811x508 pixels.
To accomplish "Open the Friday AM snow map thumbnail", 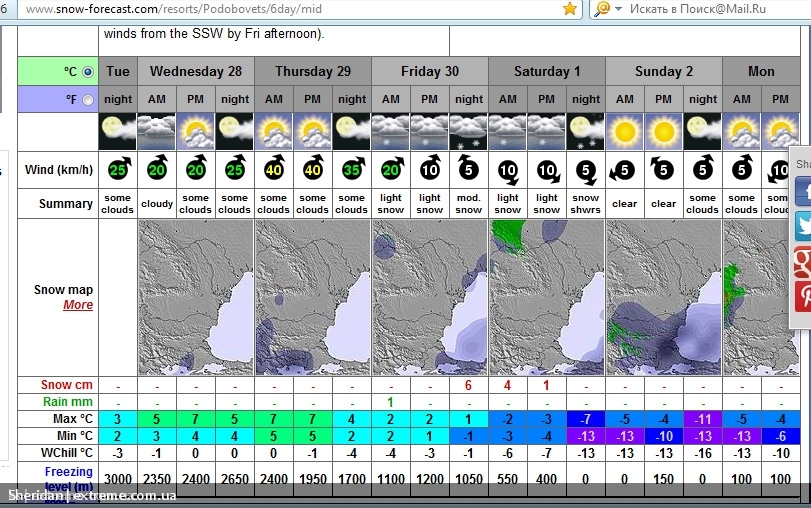I will click(430, 298).
